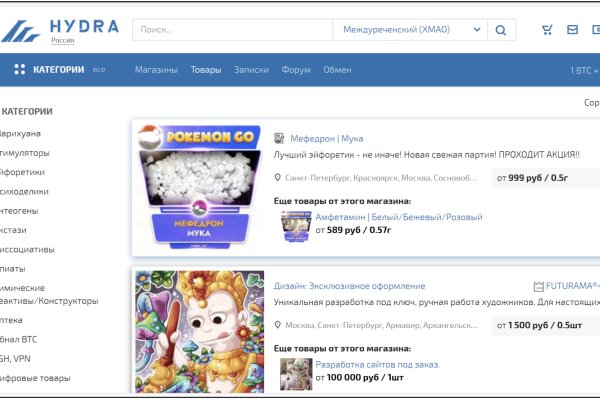The width and height of the screenshot is (600, 400).
Task: Open the 'Разработка сайтов под заказ' link
Action: [x=377, y=365]
